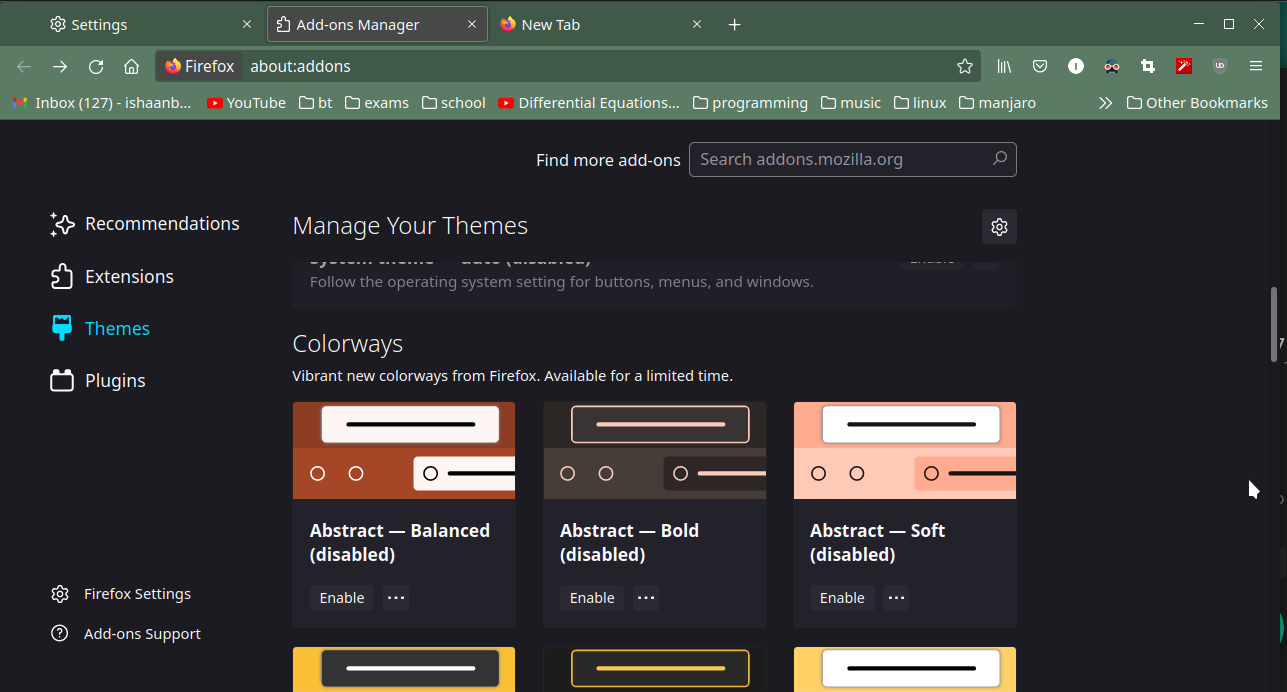Open the Library icon in toolbar
Screen dimensions: 1287x692
coord(1004,67)
